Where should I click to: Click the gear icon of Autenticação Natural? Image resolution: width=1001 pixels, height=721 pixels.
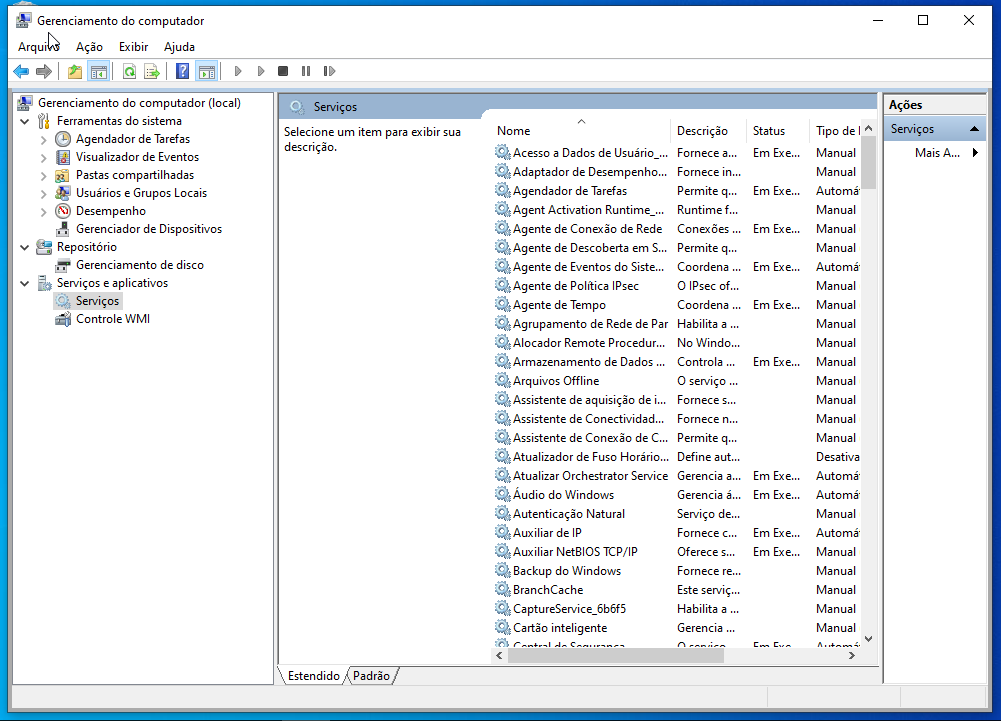503,513
